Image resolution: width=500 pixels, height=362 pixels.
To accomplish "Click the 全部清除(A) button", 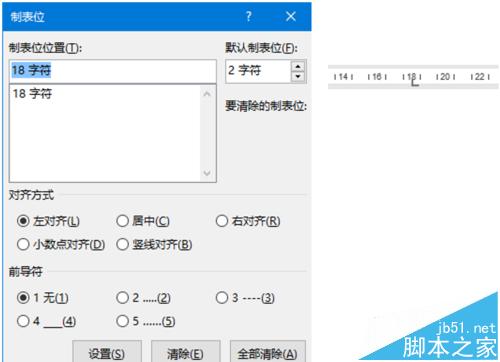I will 268,353.
